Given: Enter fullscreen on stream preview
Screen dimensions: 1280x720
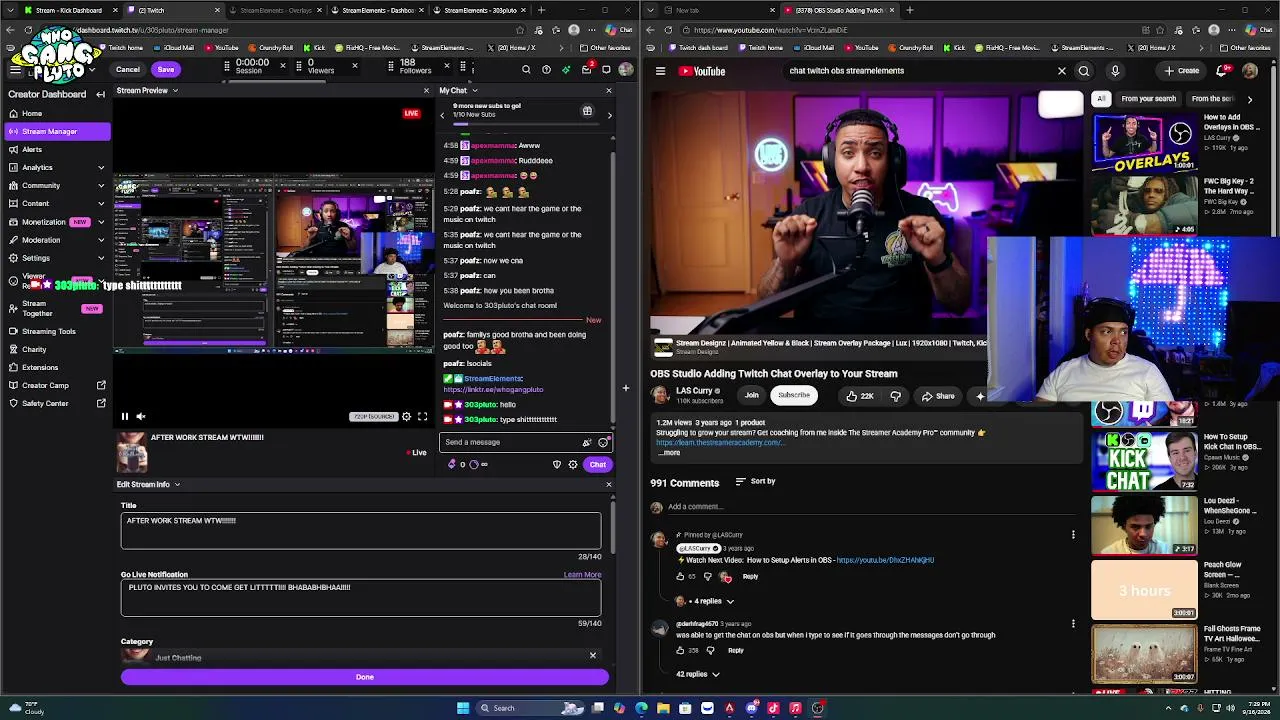Looking at the screenshot, I should tap(422, 416).
